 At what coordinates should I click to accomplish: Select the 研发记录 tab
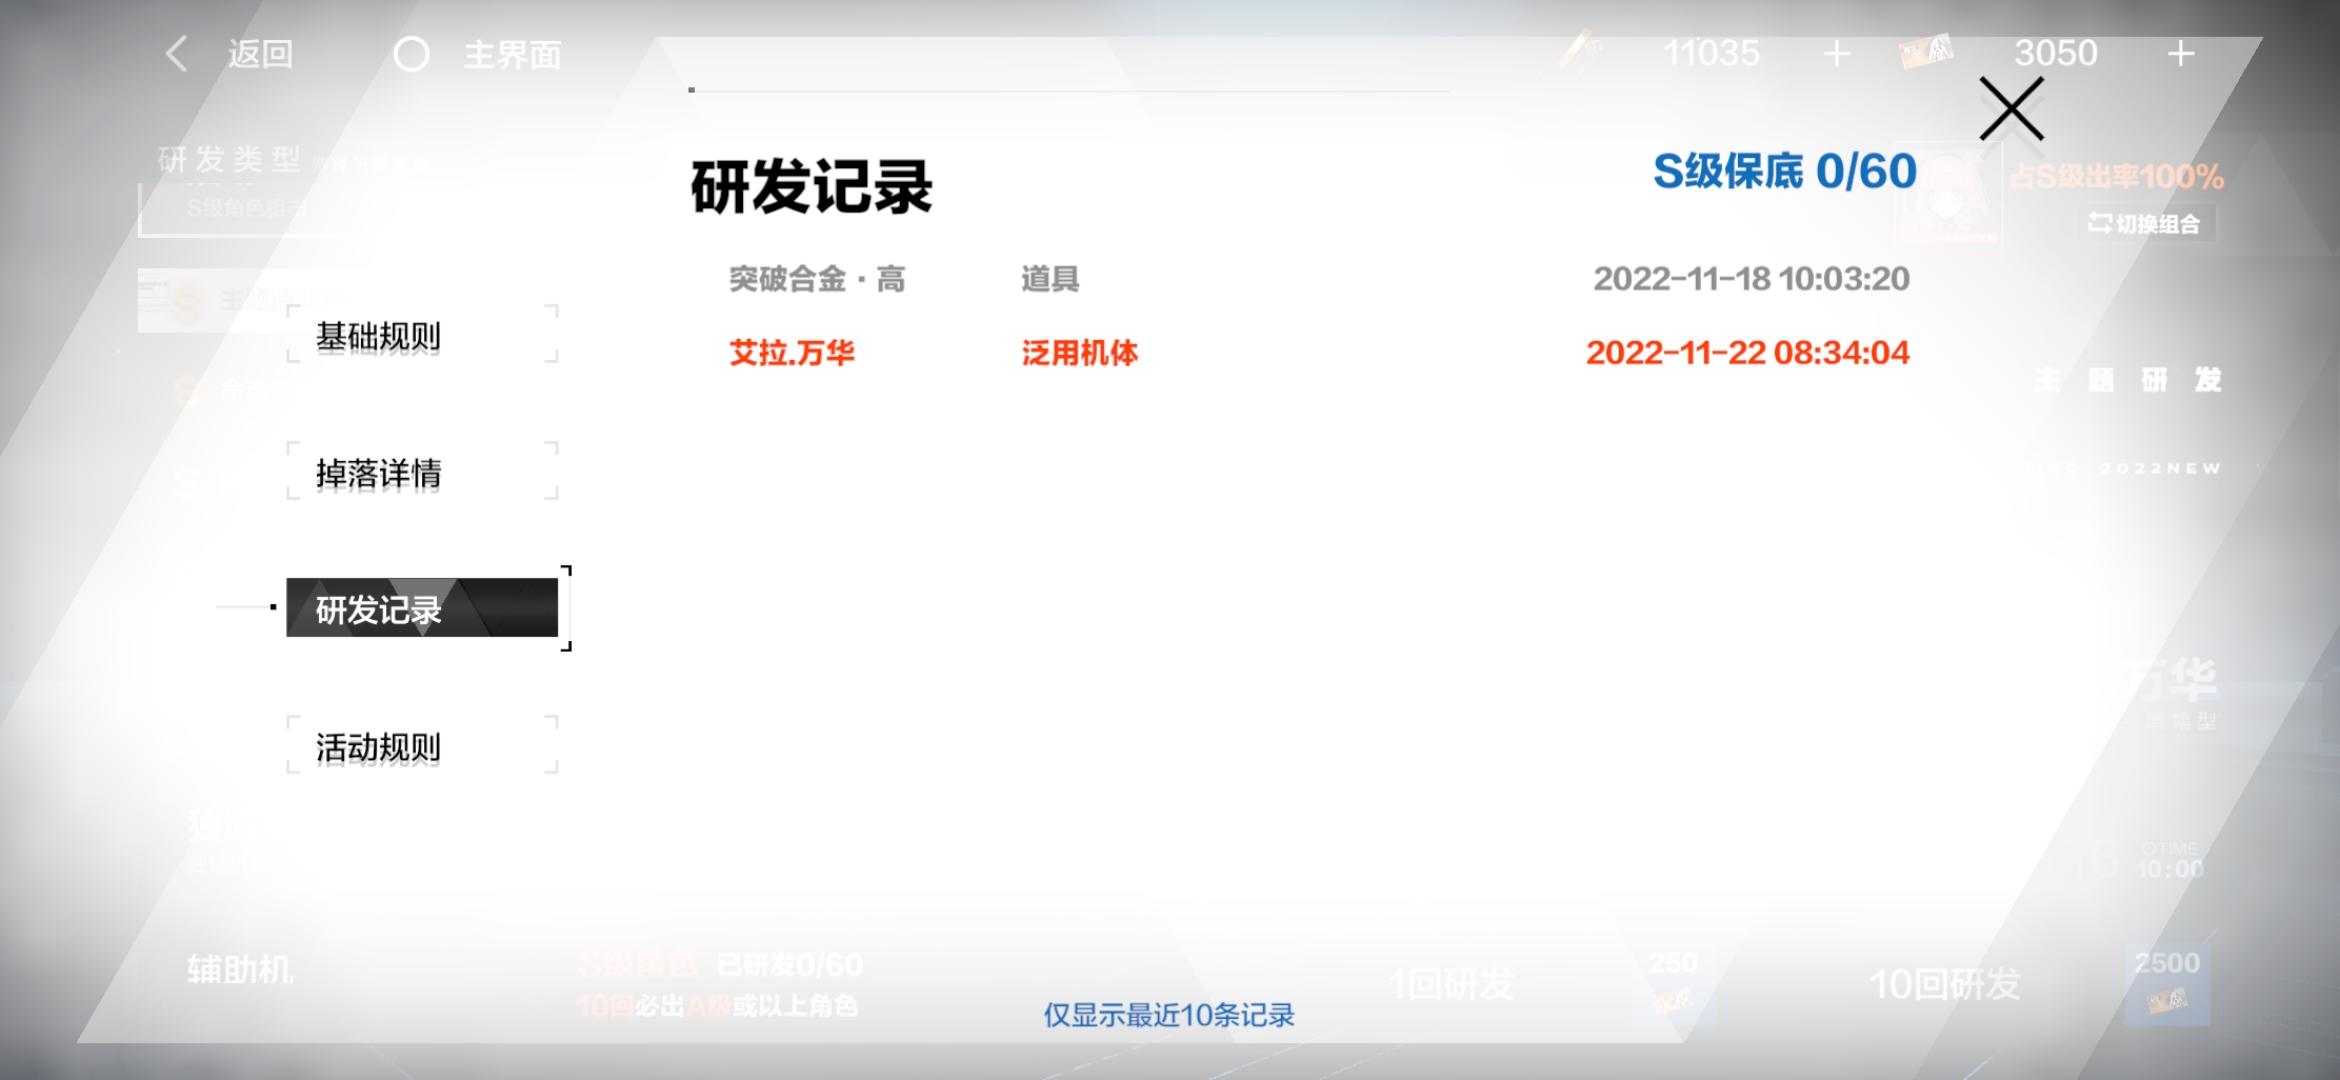[422, 607]
